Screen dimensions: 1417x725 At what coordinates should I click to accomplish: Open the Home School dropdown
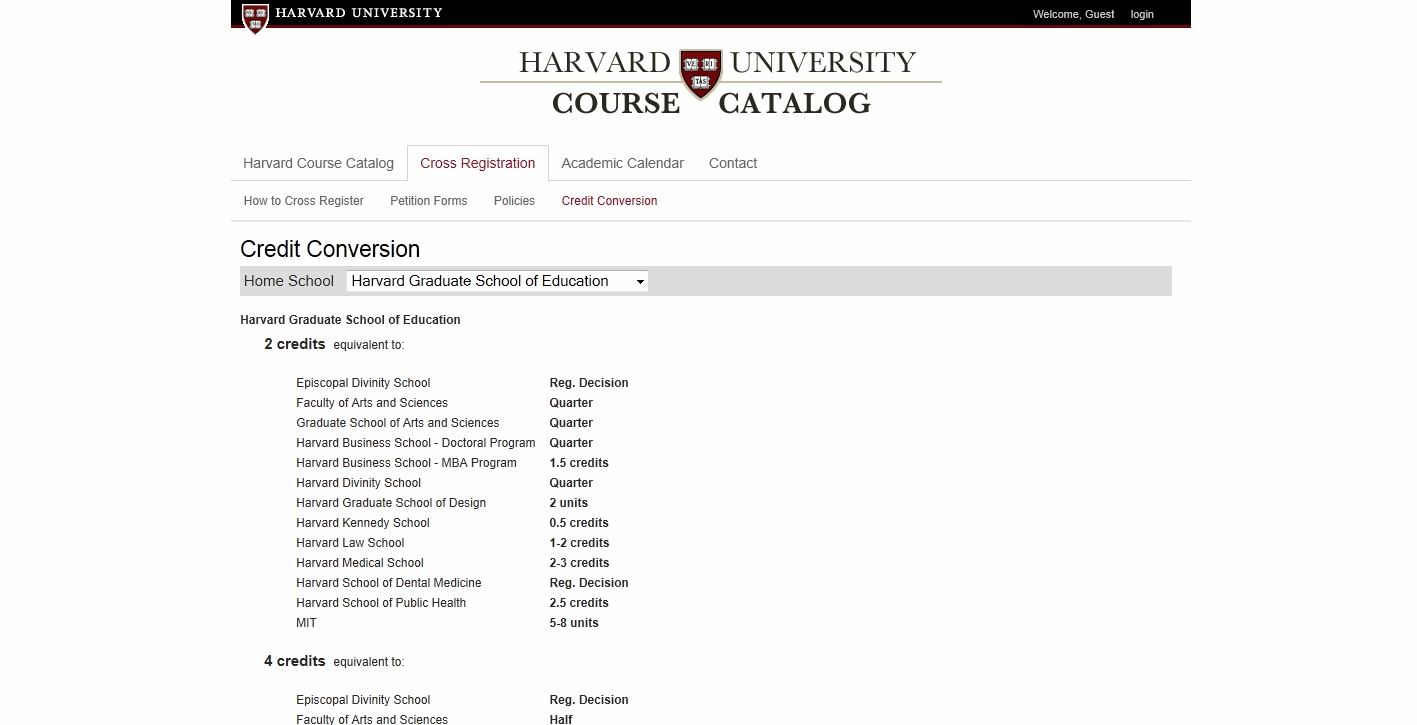point(497,281)
